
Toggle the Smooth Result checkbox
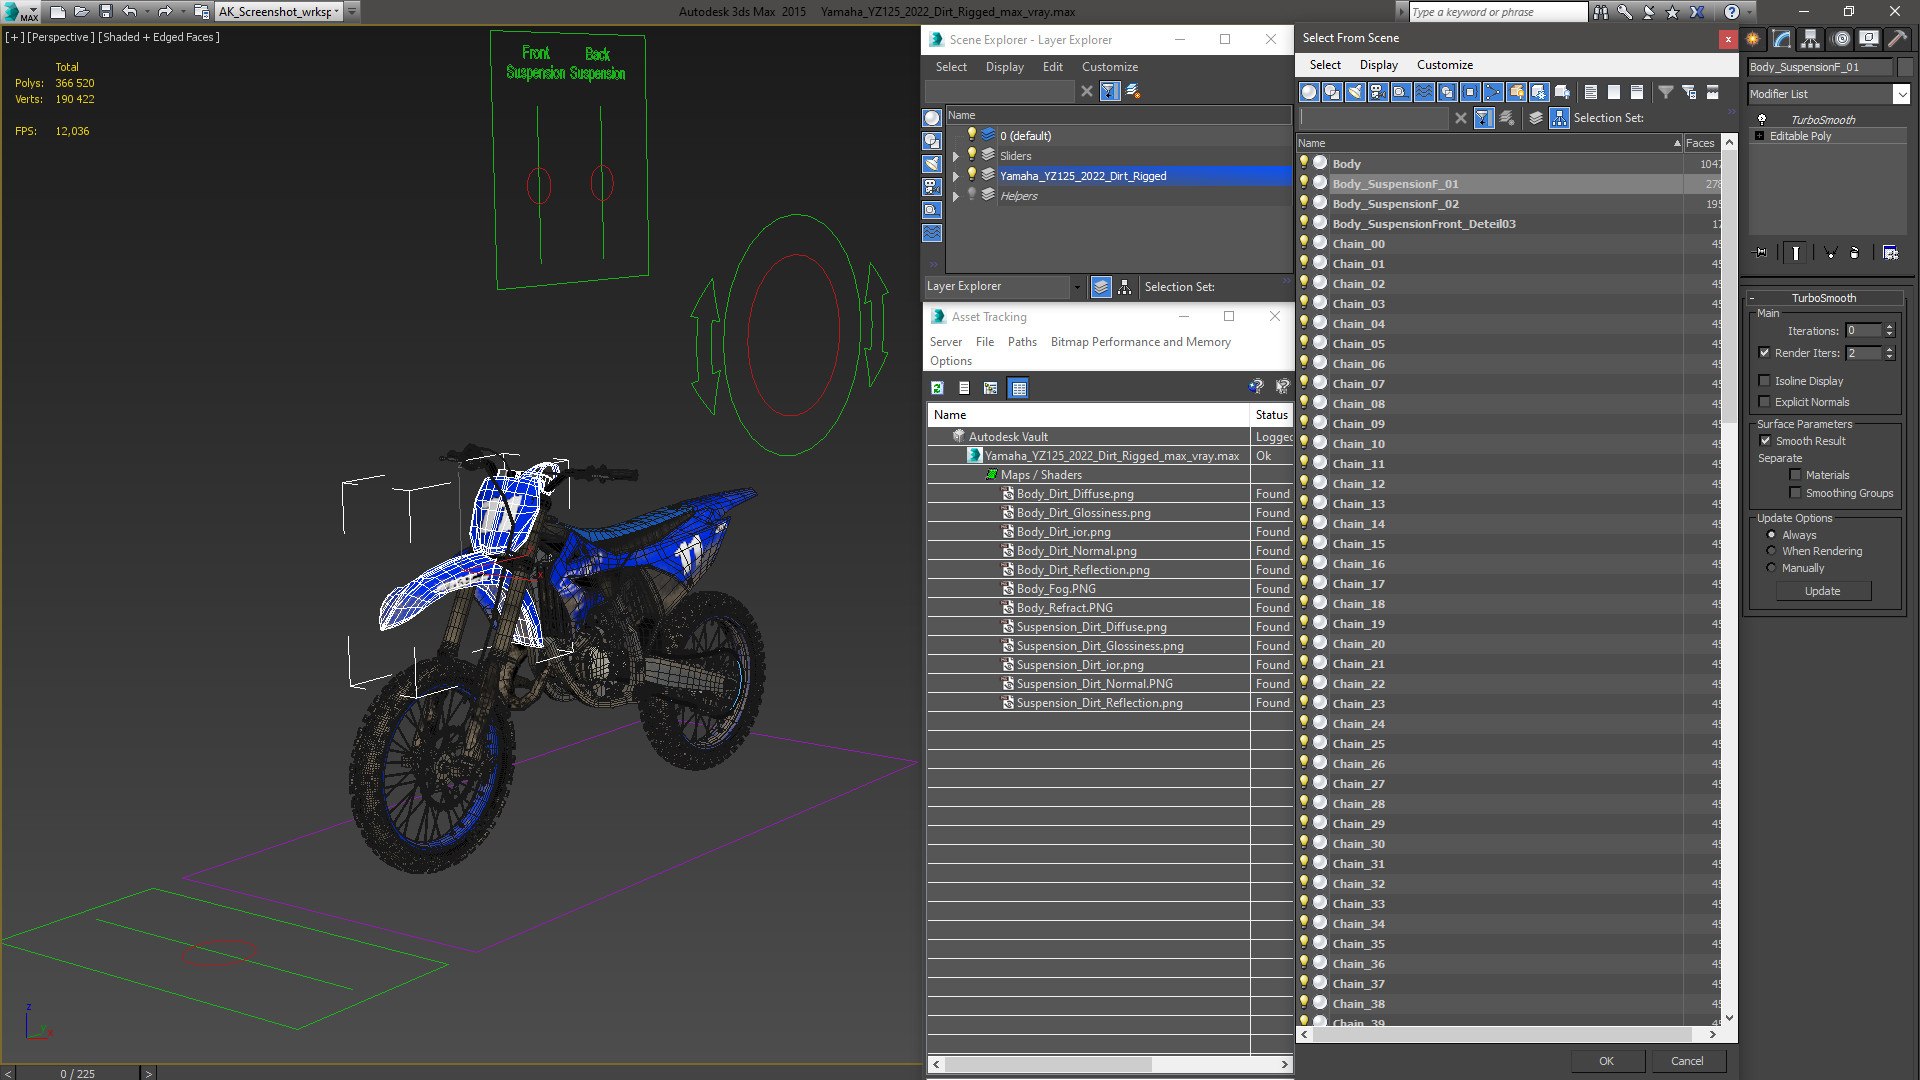click(1765, 441)
